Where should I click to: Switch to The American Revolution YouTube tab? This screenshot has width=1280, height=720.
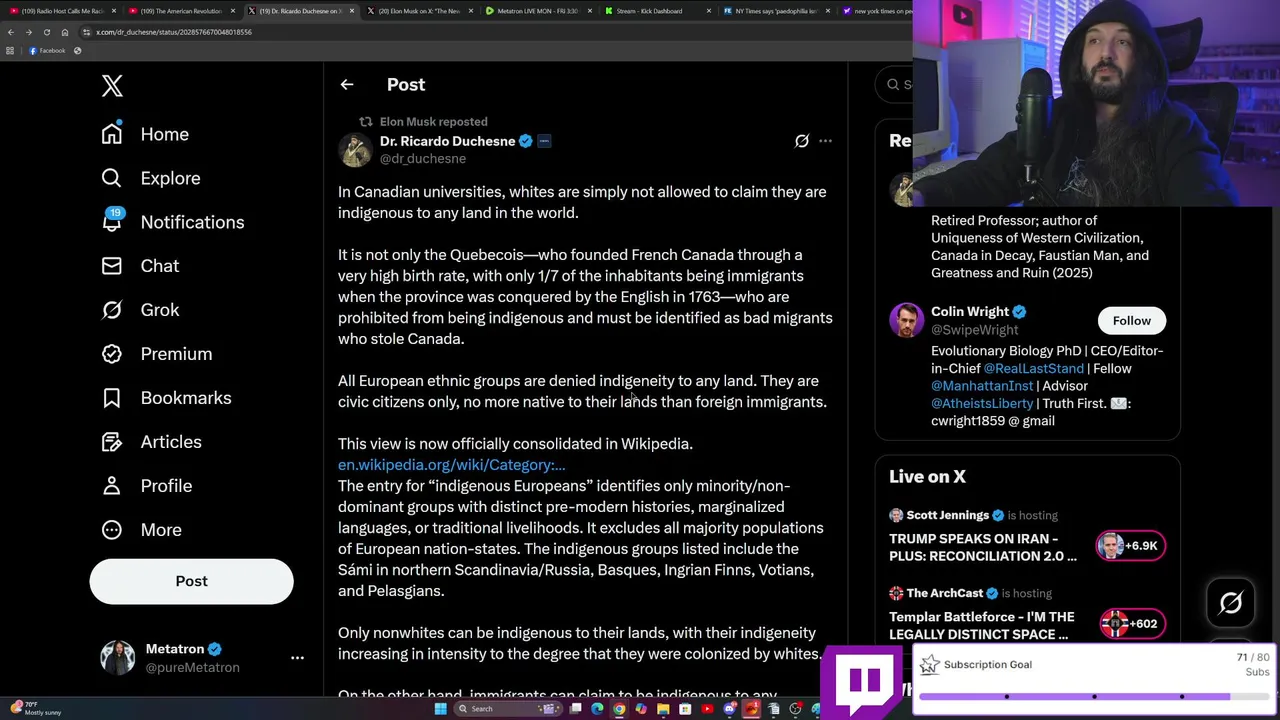click(x=180, y=11)
